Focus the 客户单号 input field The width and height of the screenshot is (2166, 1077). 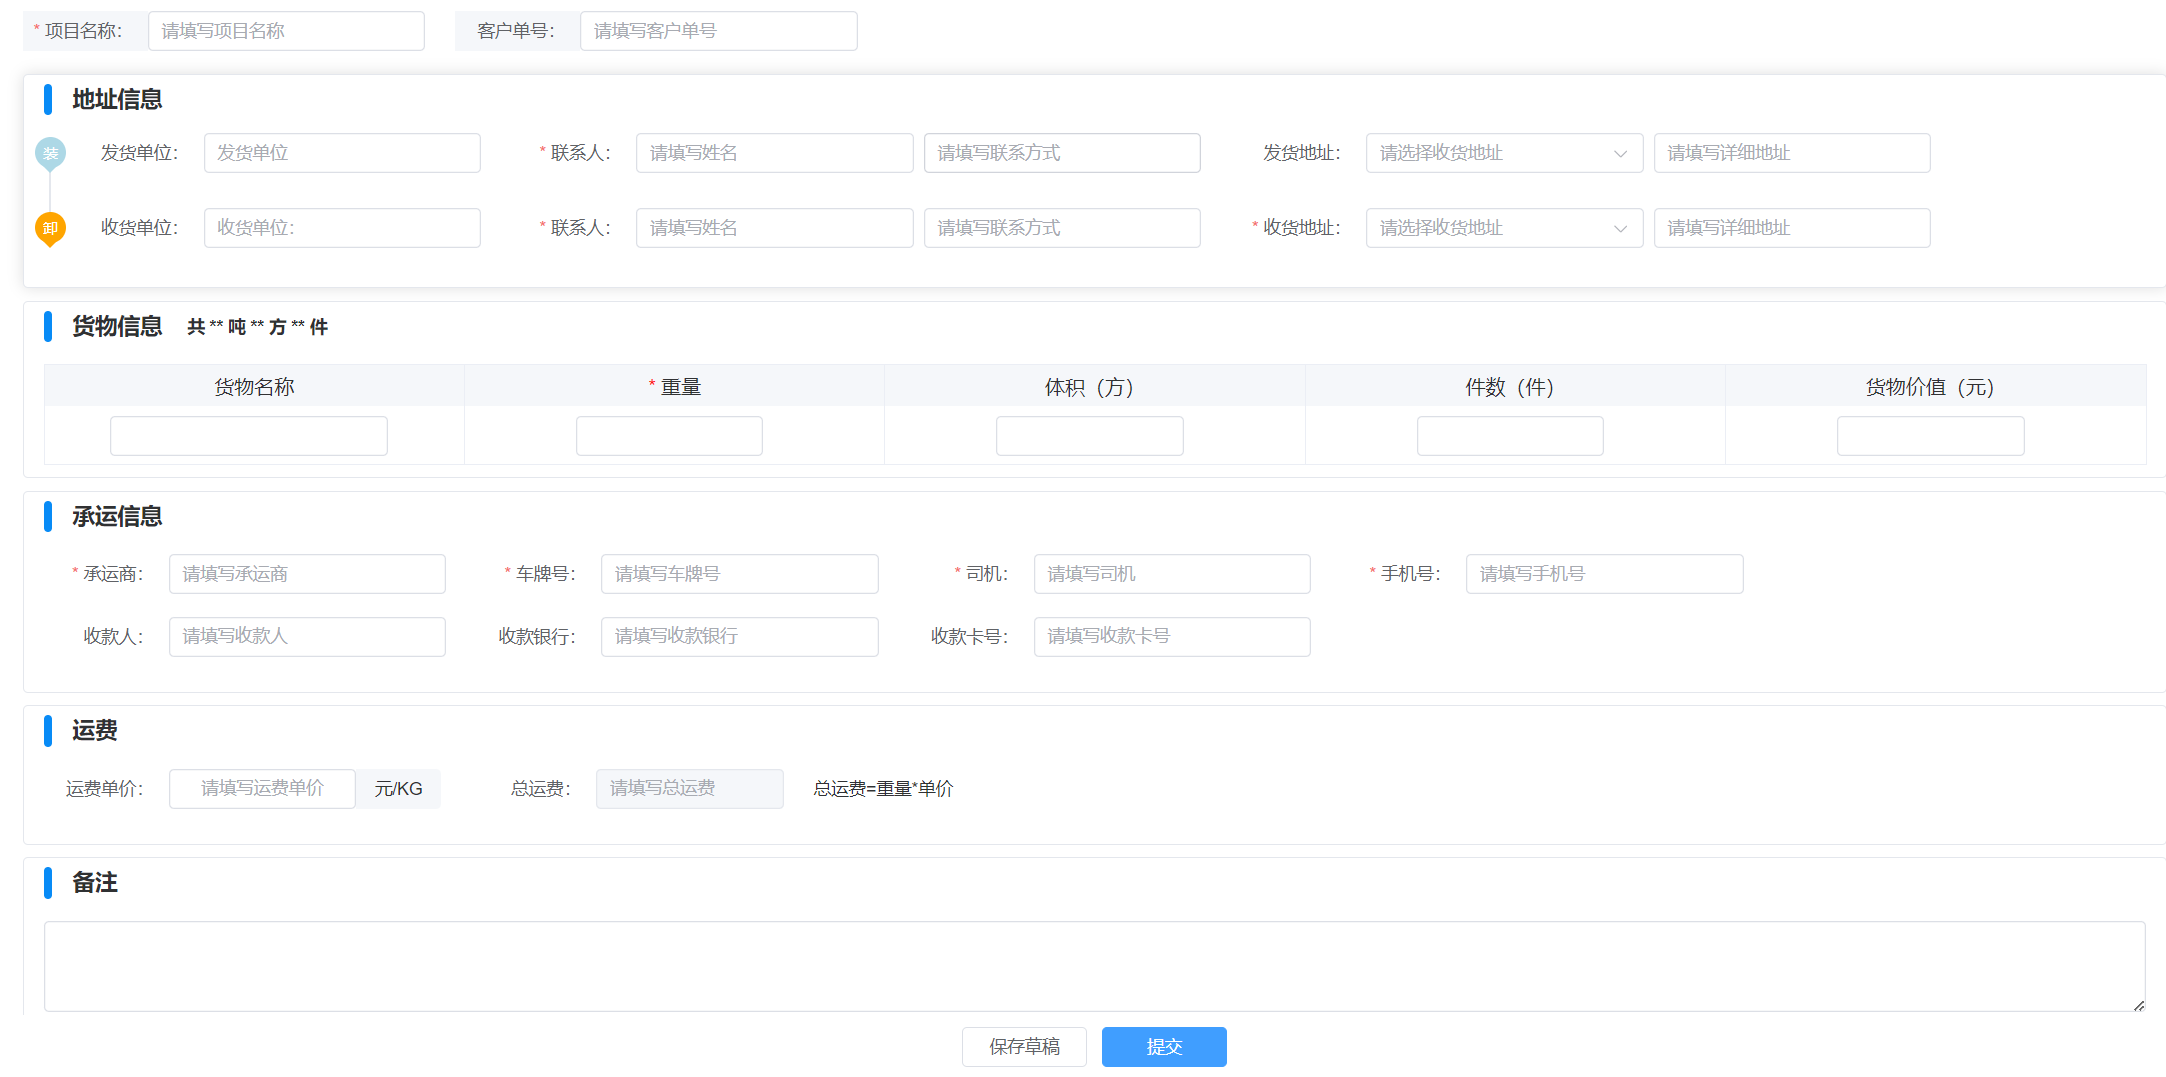tap(718, 31)
